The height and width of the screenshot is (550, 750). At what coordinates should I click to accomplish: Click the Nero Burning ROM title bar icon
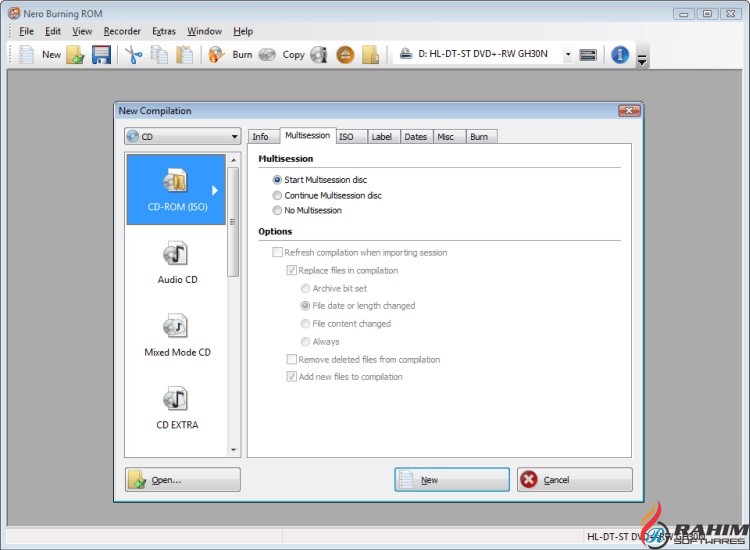pyautogui.click(x=14, y=13)
